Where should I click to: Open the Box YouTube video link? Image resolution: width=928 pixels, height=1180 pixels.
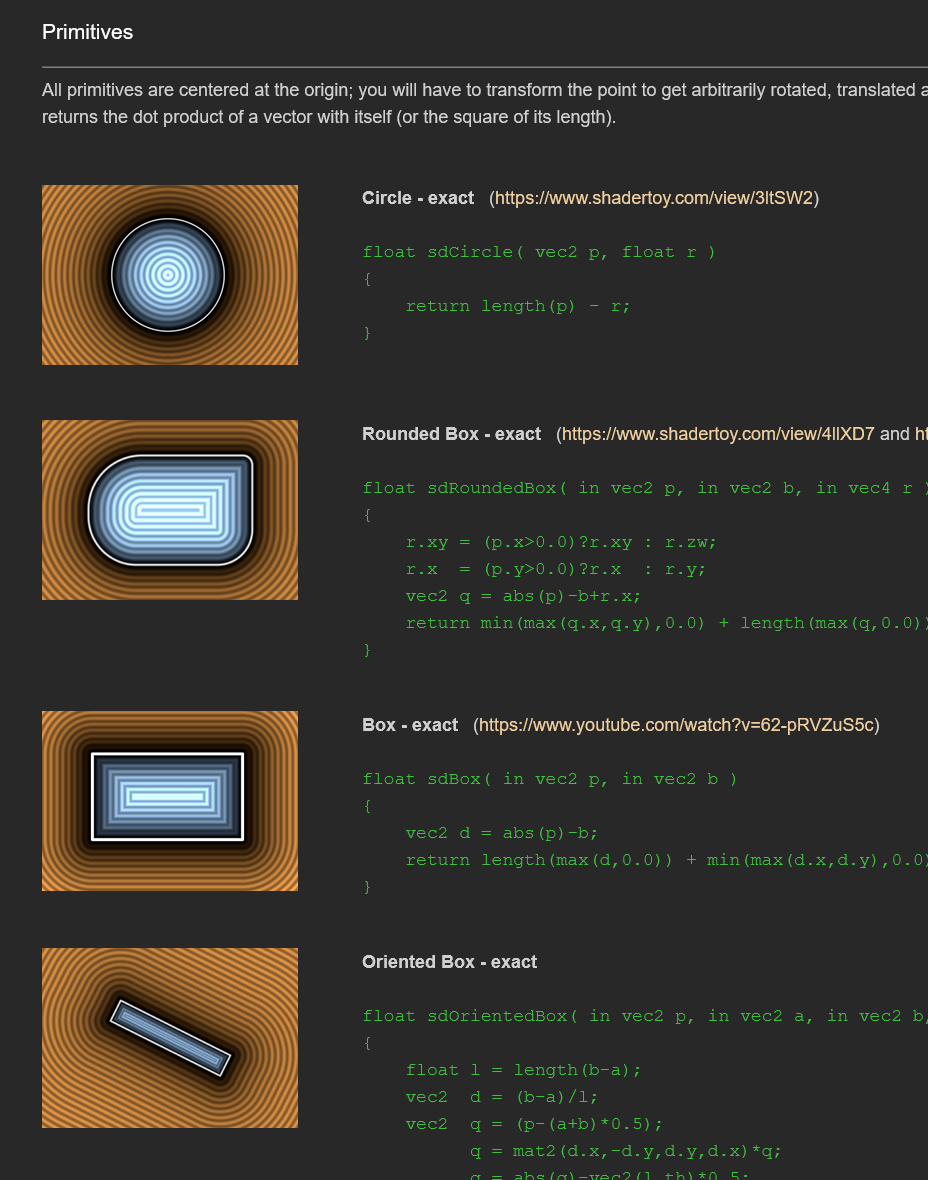tap(677, 725)
